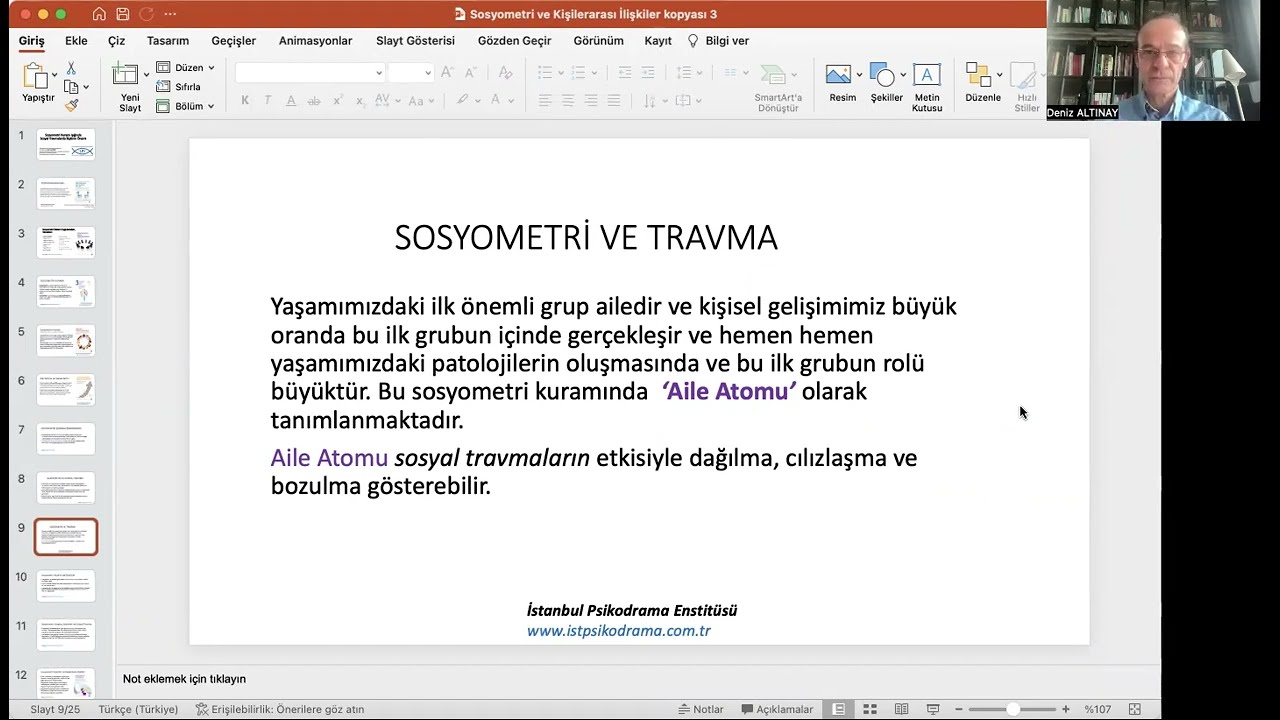Toggle Açıklamalar comments pane
This screenshot has height=720, width=1280.
click(x=777, y=709)
